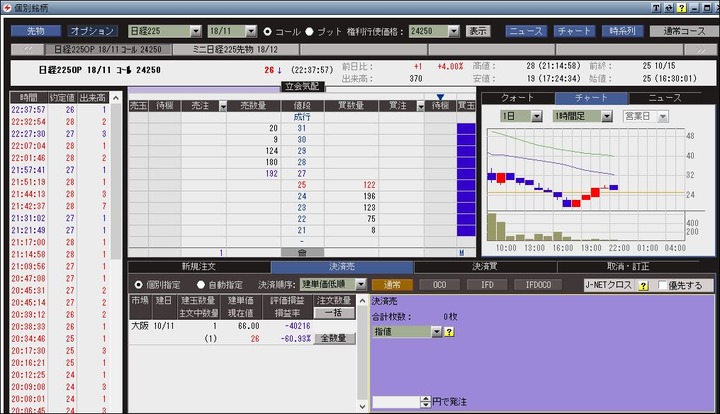Select 個別指定 radio option
Image resolution: width=720 pixels, height=414 pixels.
point(138,285)
